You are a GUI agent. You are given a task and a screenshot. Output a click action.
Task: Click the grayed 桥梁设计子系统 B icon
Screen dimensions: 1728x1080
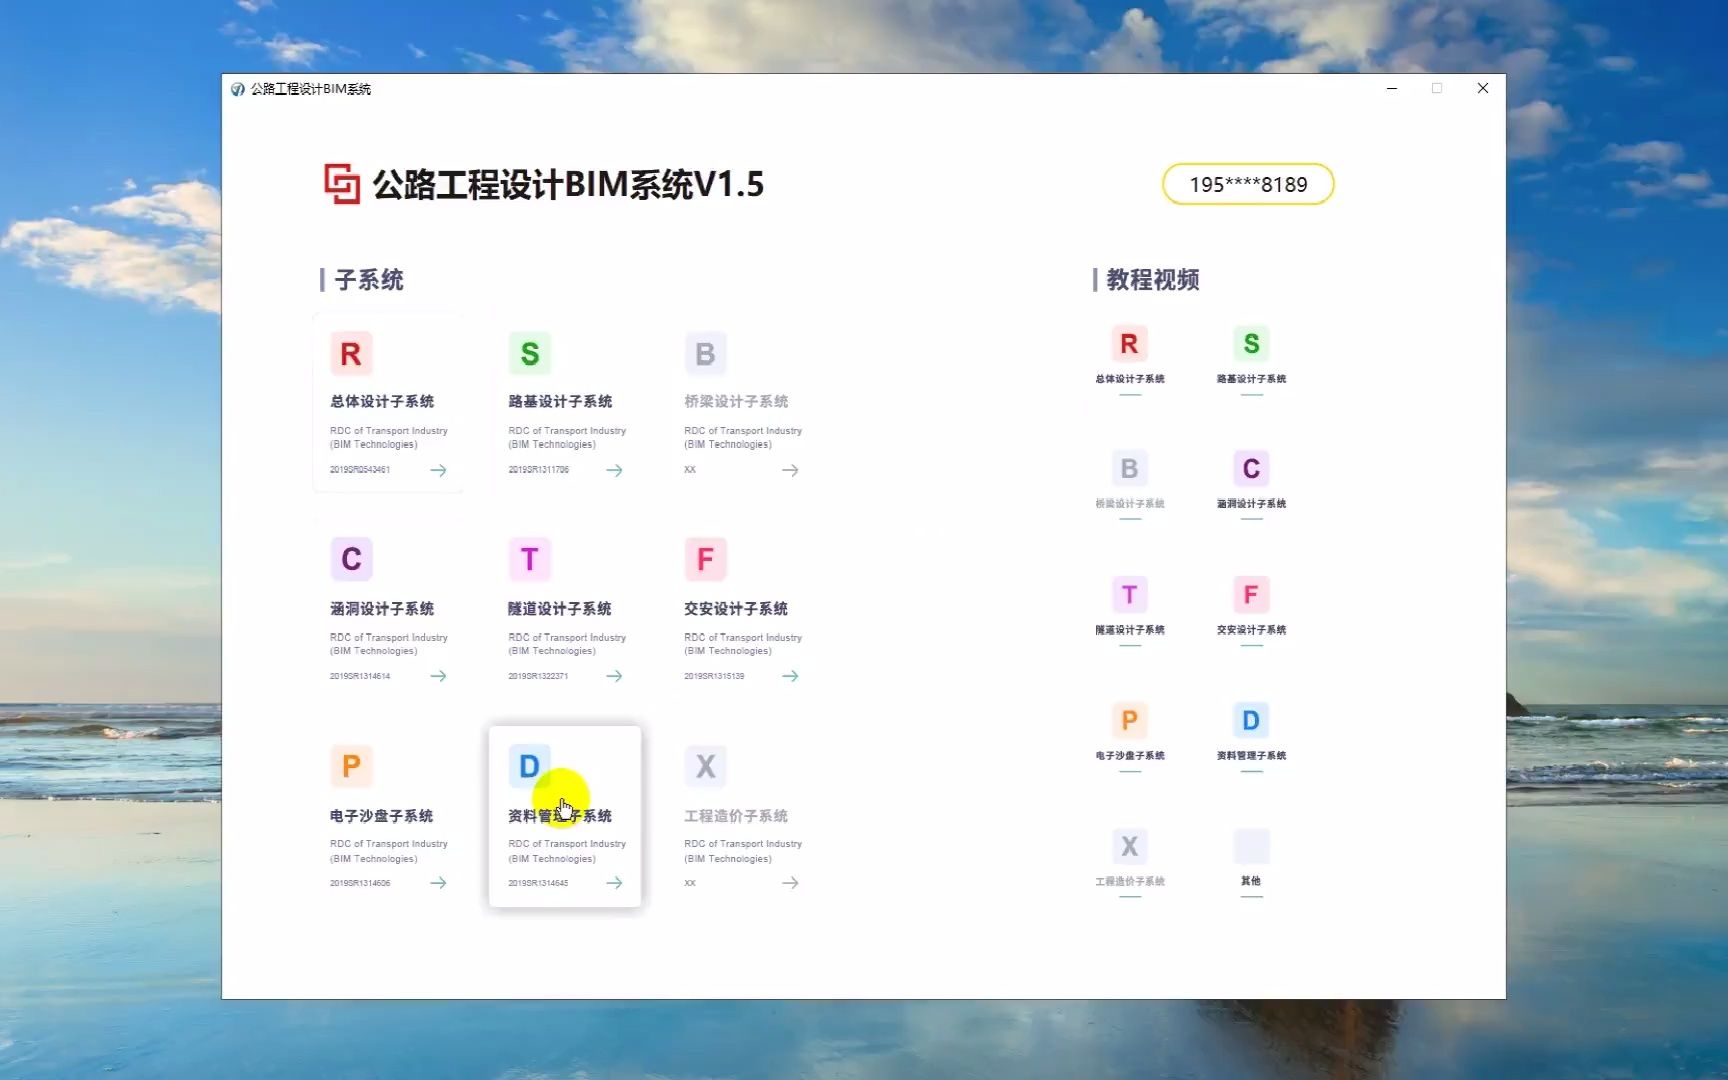[x=705, y=353]
